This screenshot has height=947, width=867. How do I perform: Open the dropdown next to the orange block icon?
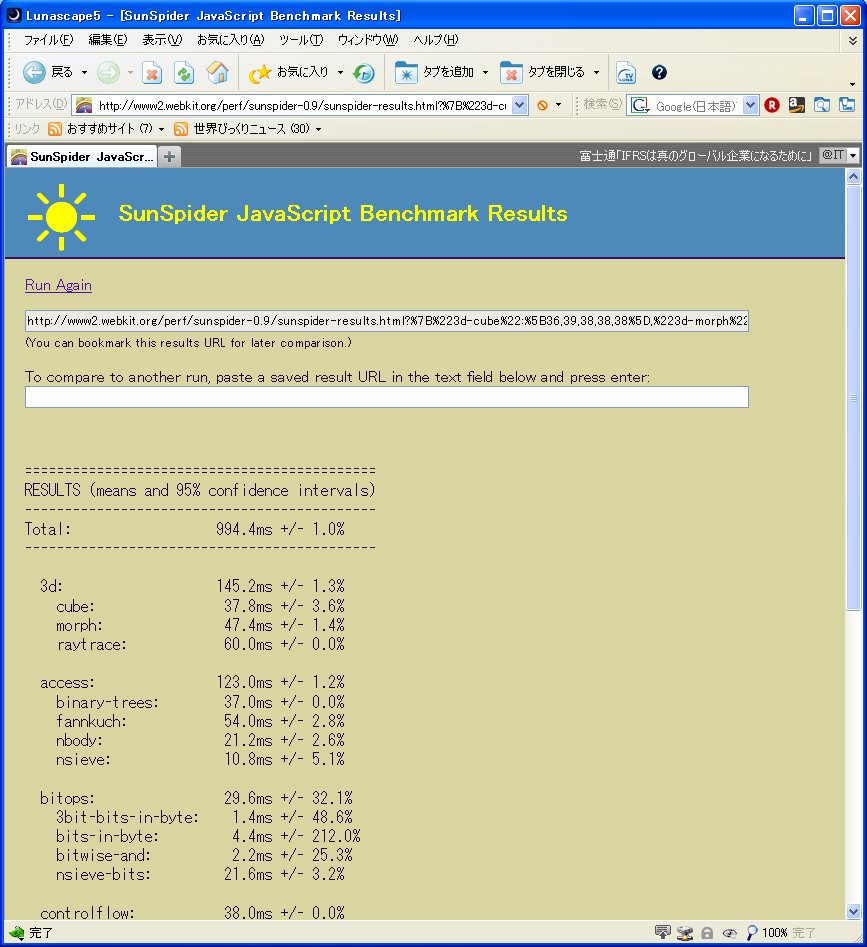tap(558, 105)
